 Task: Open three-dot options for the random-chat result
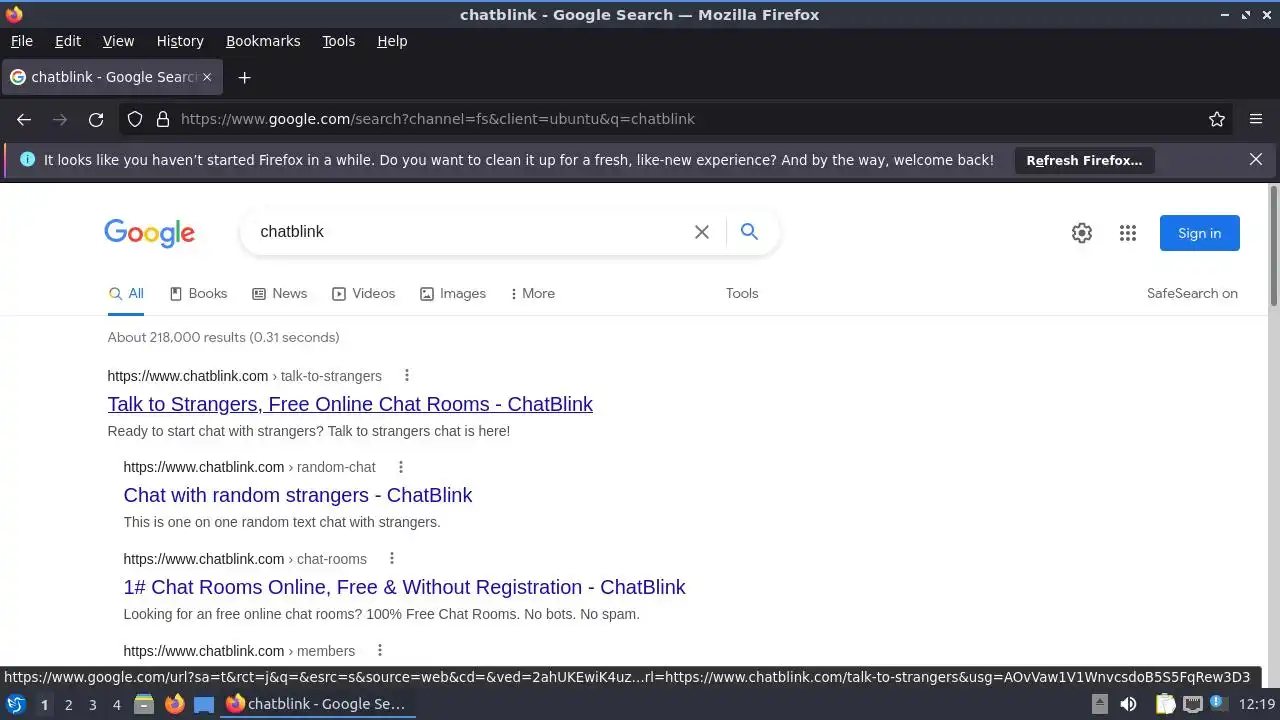[x=400, y=467]
